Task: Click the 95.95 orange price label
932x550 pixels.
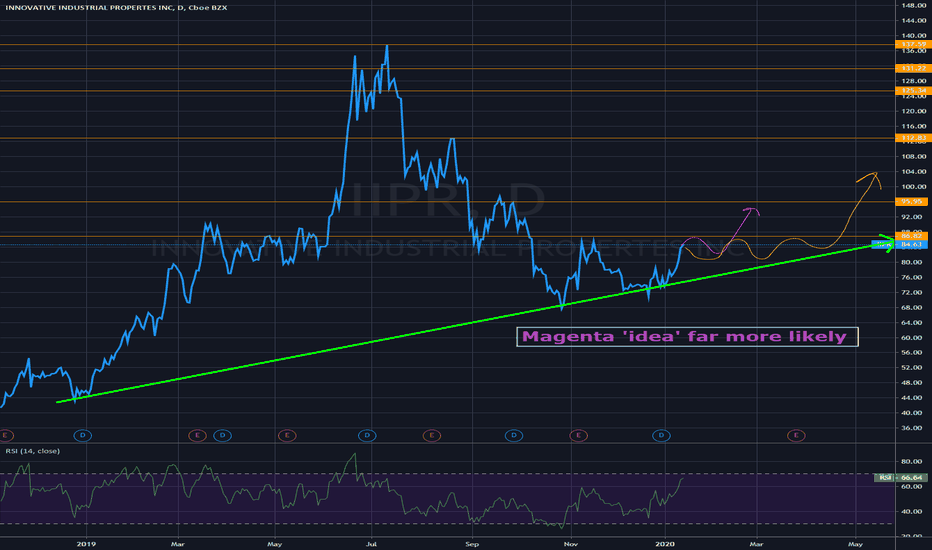Action: [x=912, y=202]
